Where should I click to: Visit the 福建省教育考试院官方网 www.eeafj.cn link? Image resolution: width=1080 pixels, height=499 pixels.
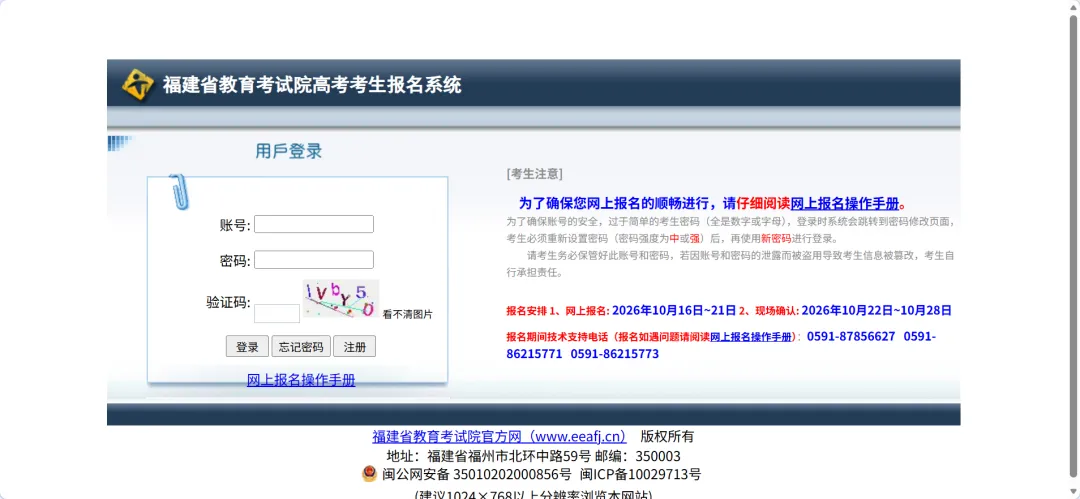[499, 436]
